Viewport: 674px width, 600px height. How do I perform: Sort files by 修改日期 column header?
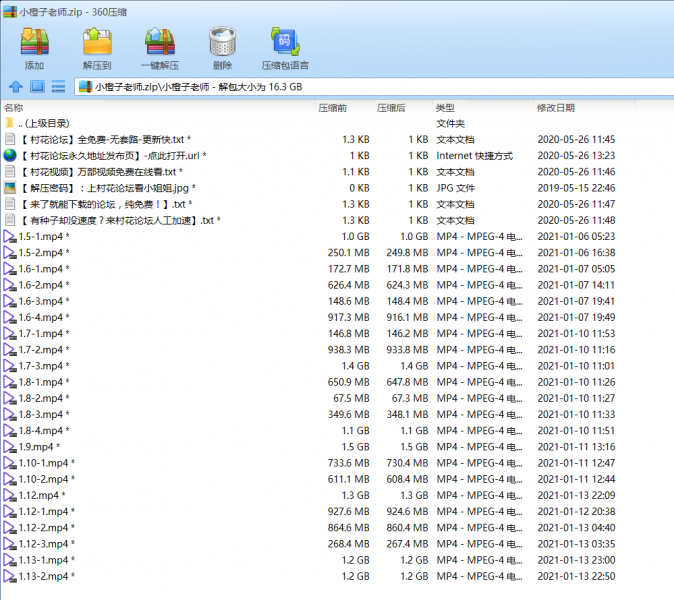(x=556, y=107)
